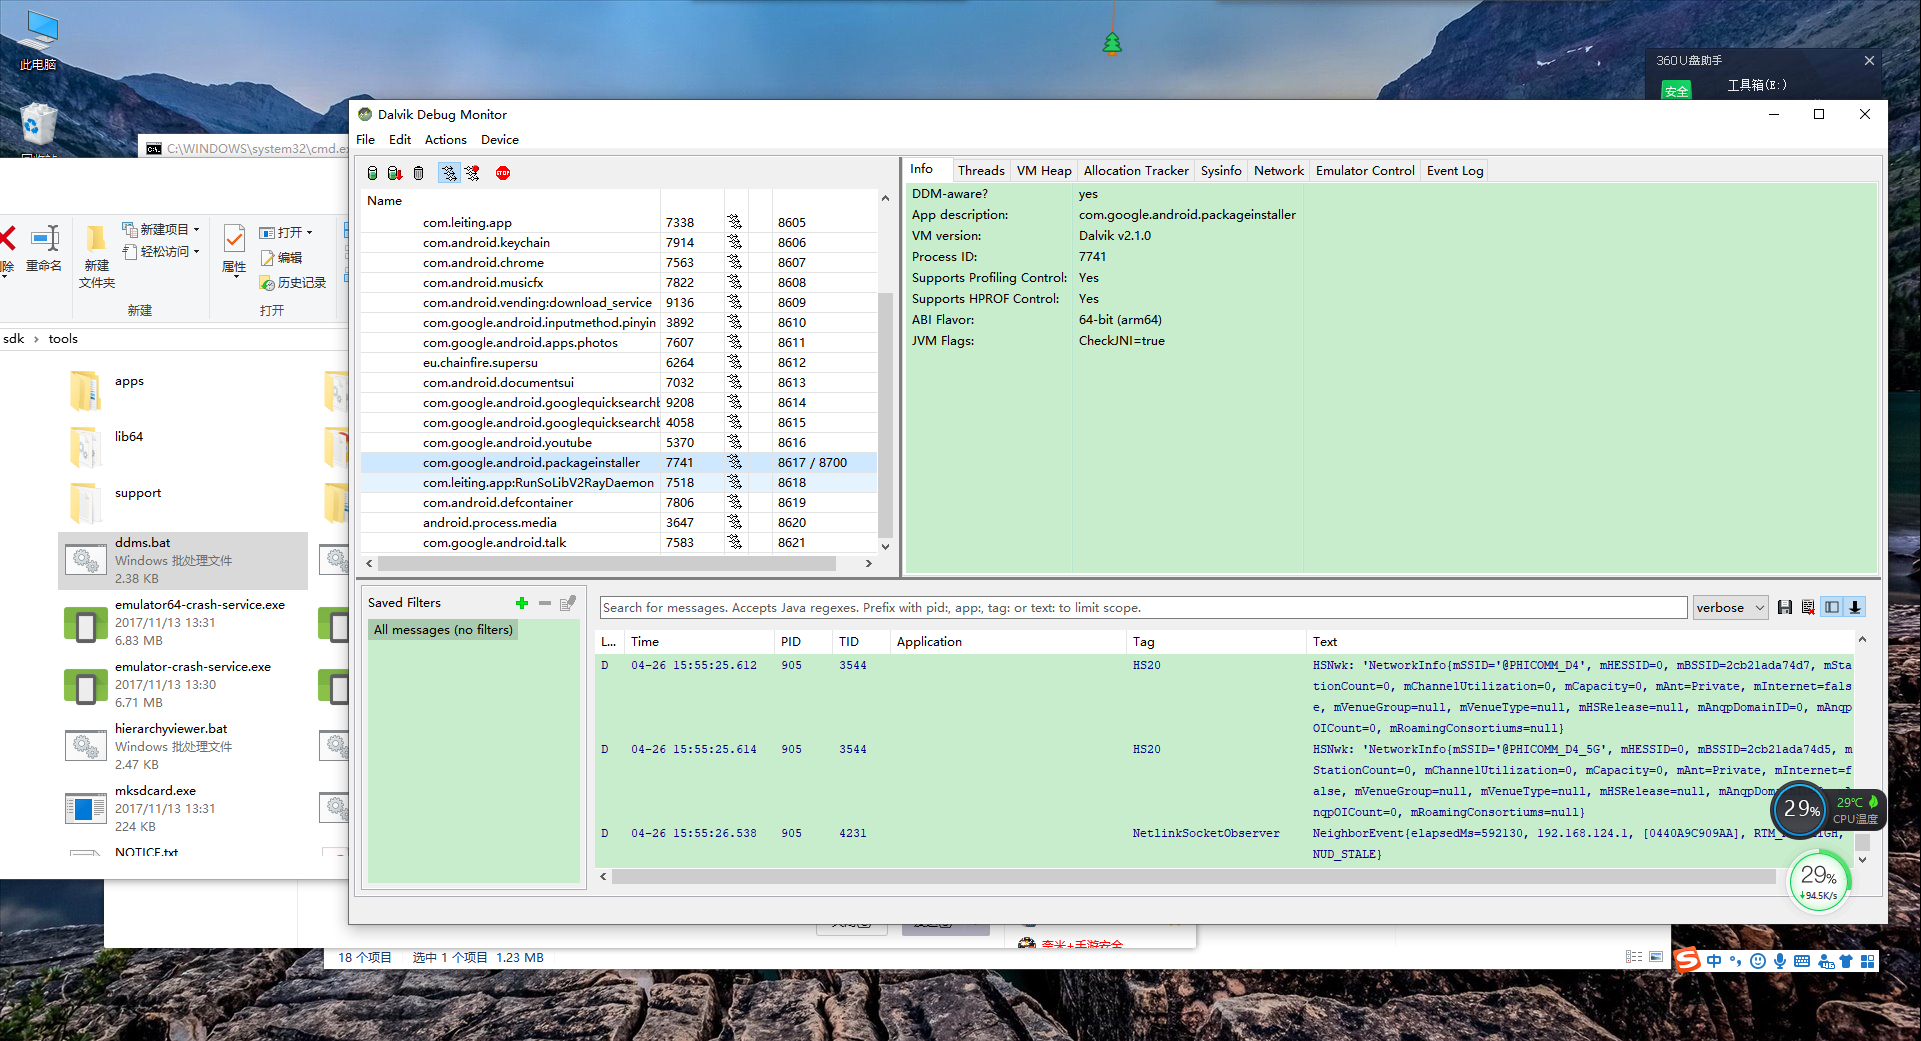Viewport: 1921px width, 1041px height.
Task: Click the Edit Filter pencil icon
Action: (568, 603)
